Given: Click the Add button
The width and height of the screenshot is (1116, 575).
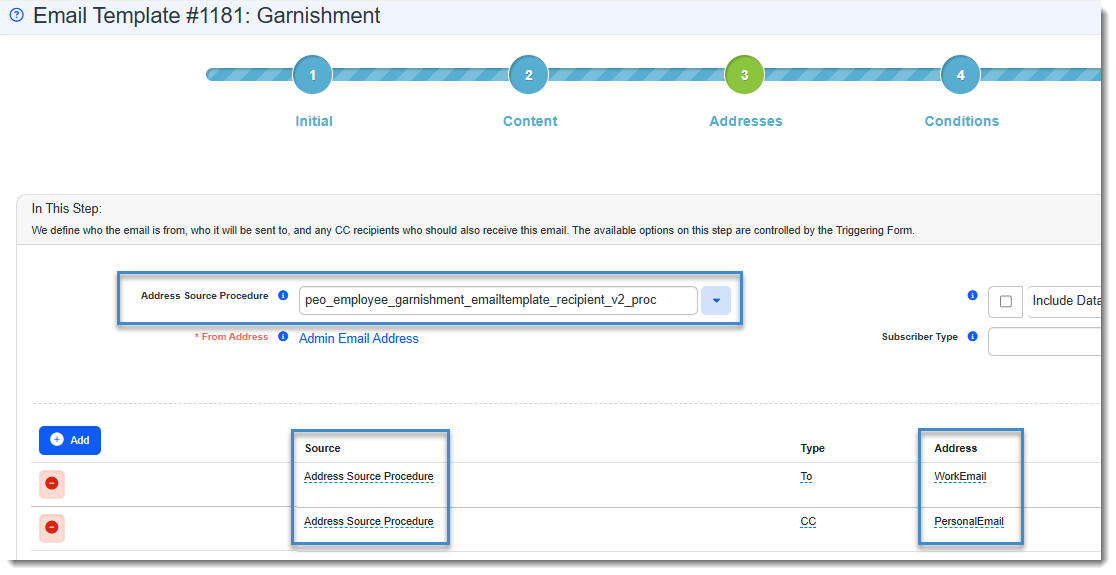Looking at the screenshot, I should click(x=70, y=440).
